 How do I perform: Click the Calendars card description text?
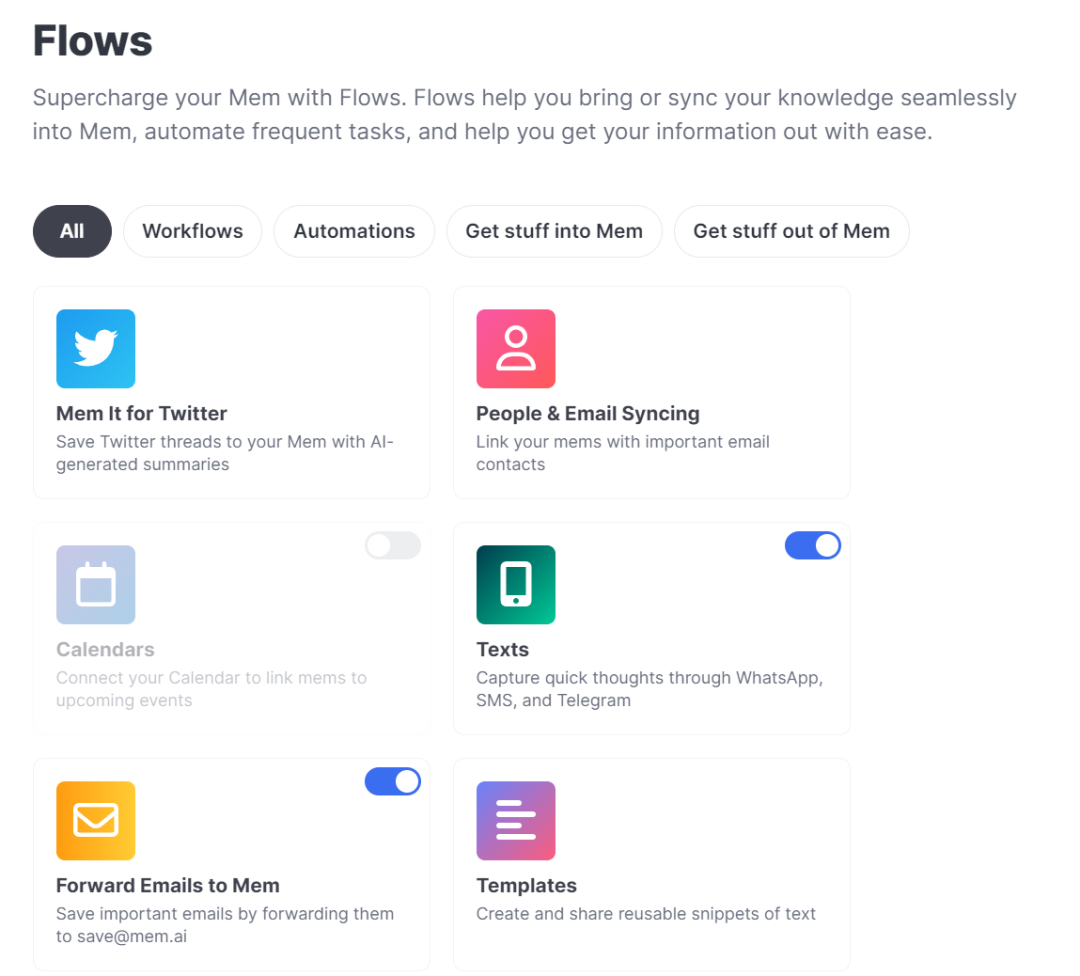(x=211, y=689)
